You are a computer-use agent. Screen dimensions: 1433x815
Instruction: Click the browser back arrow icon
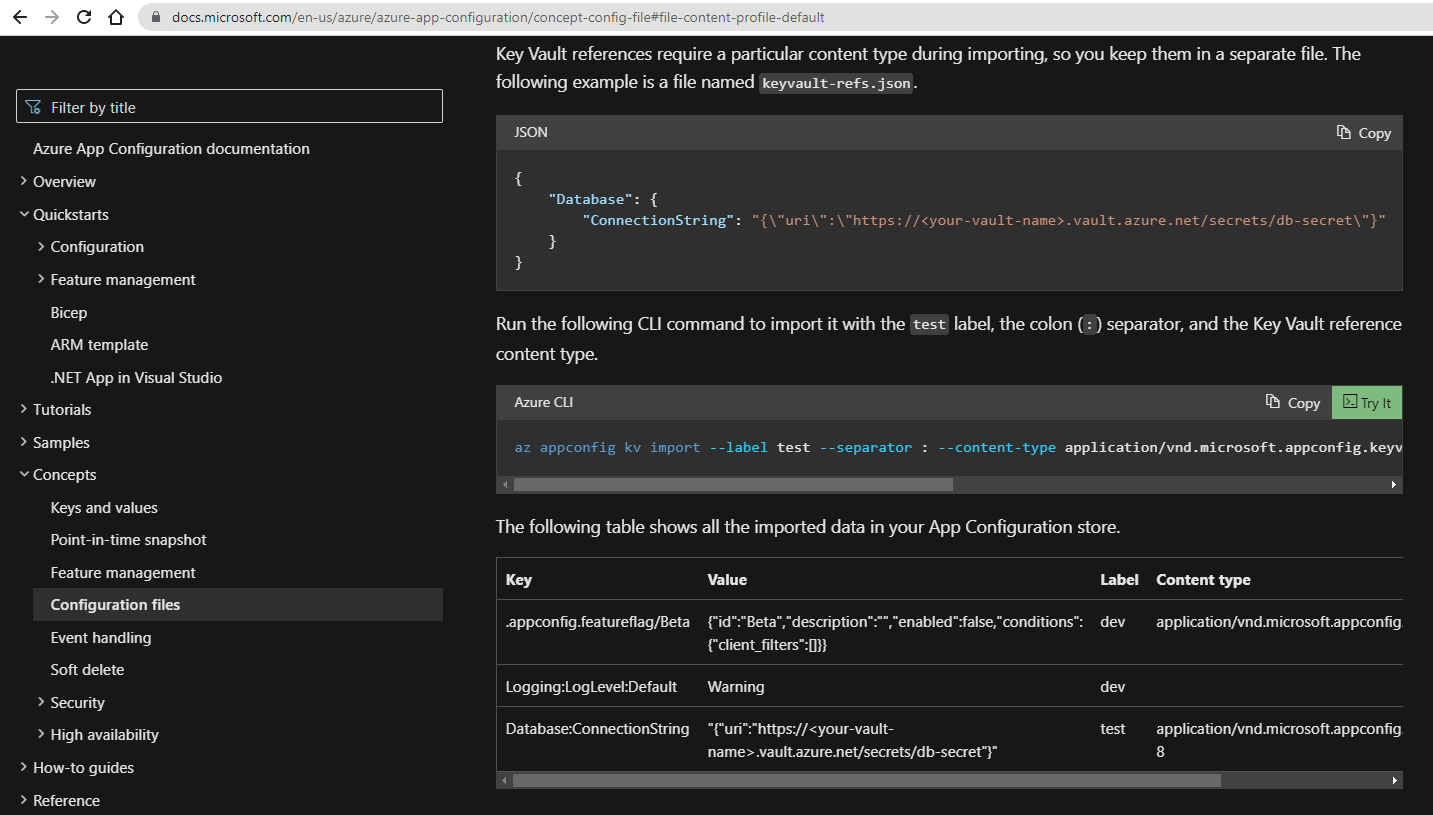coord(18,17)
